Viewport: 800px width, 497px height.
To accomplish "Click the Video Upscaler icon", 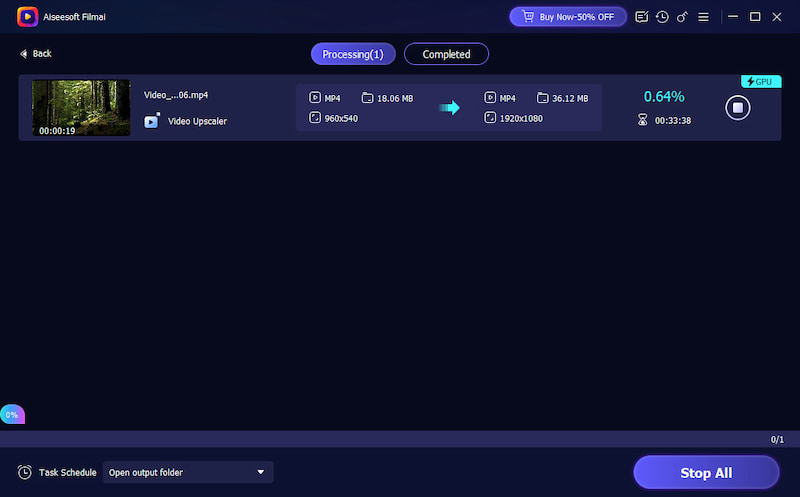I will (x=152, y=121).
